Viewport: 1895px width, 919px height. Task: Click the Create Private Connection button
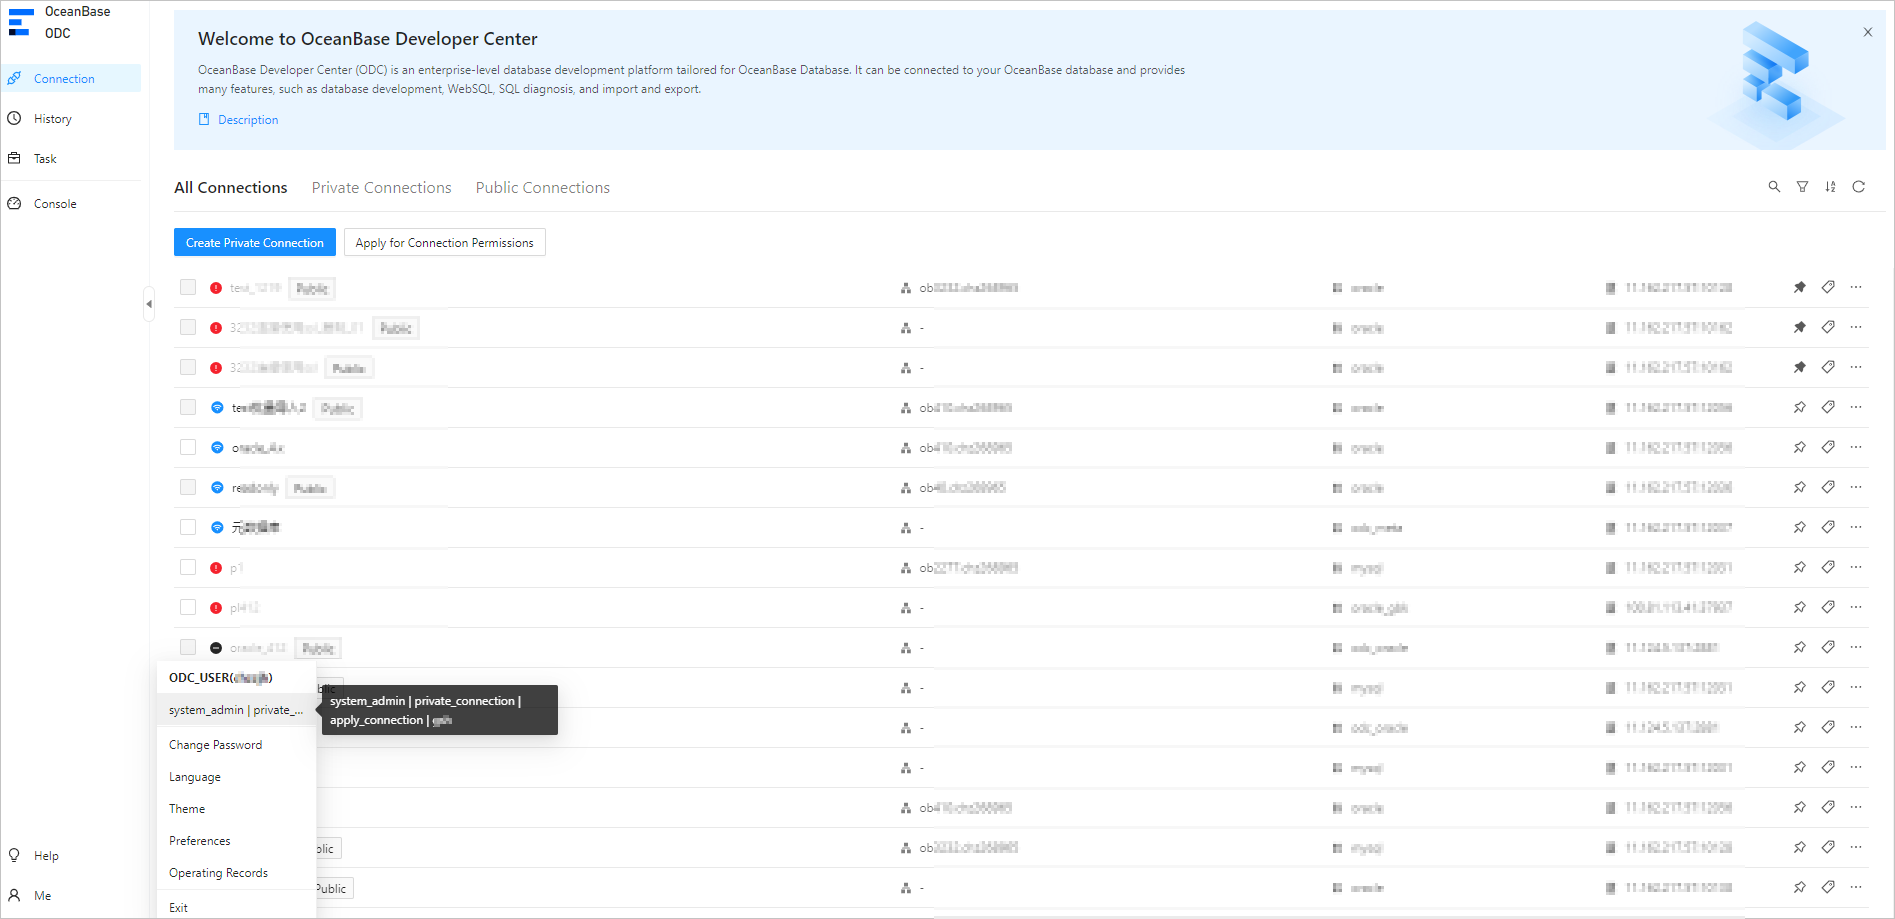click(254, 242)
